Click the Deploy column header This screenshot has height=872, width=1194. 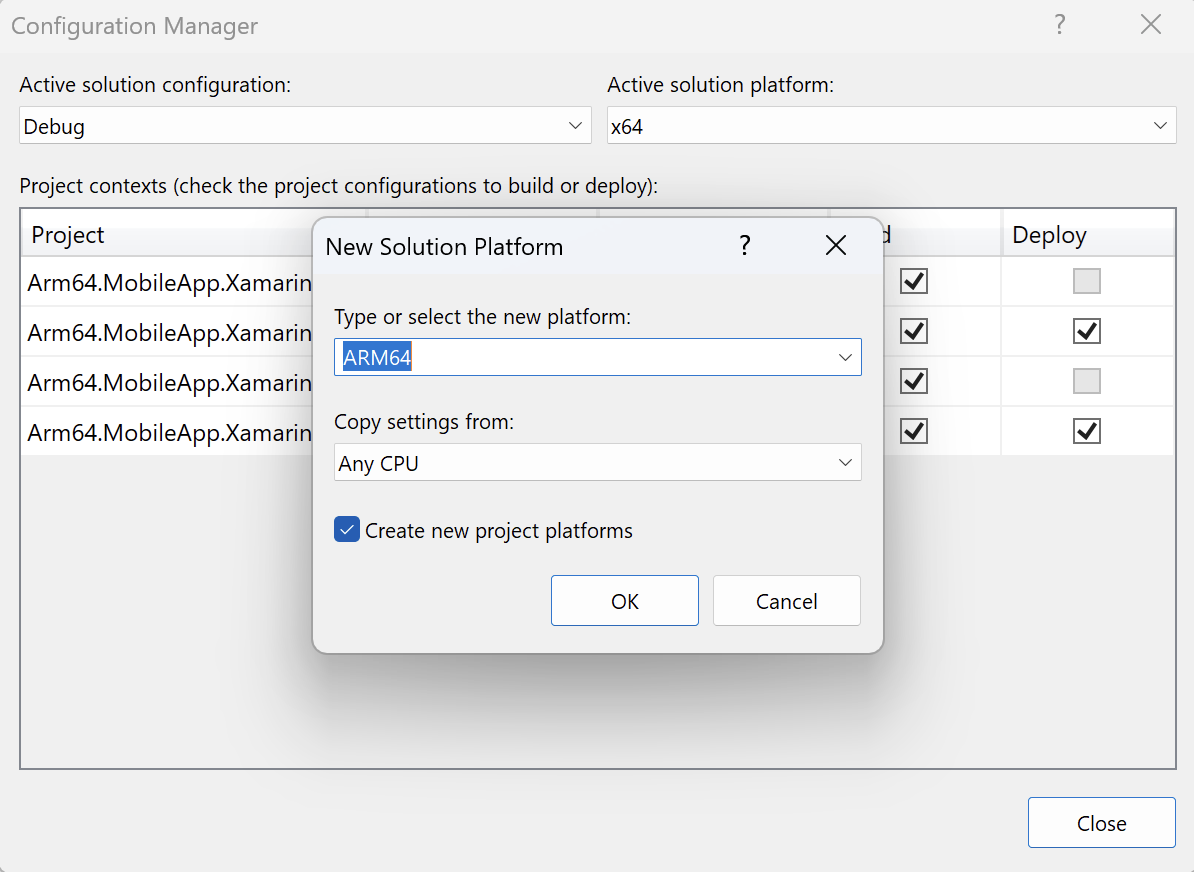click(x=1049, y=235)
